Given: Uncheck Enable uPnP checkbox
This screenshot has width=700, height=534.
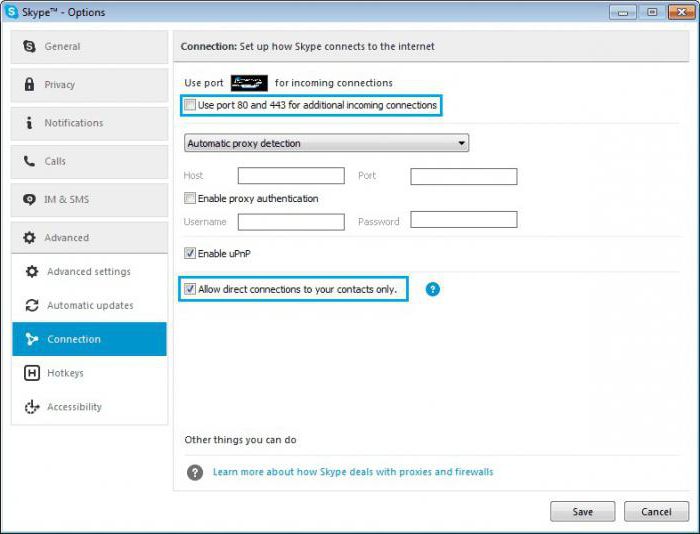Looking at the screenshot, I should [190, 253].
